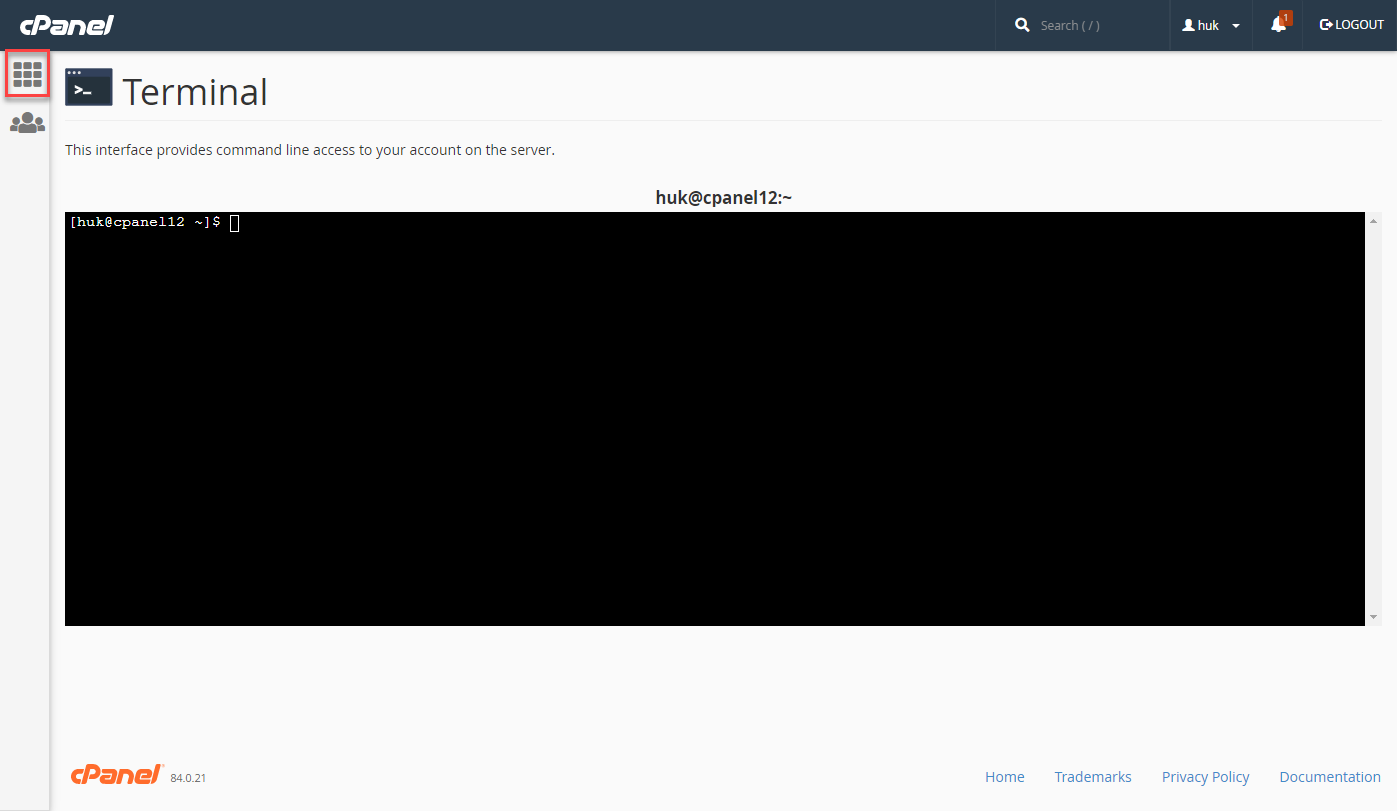Click the Terminal page icon
The image size is (1397, 811).
pyautogui.click(x=89, y=87)
